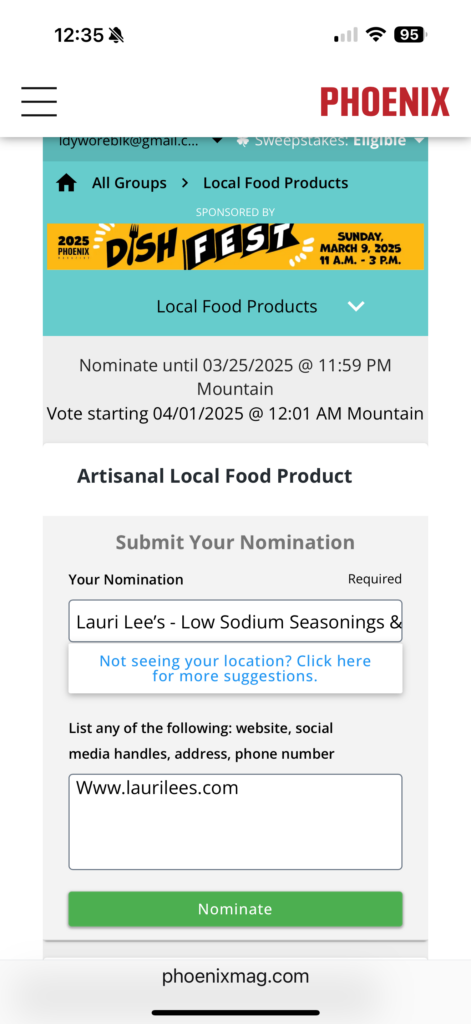Focus the Your Nomination text field
This screenshot has width=471, height=1024.
pyautogui.click(x=235, y=621)
